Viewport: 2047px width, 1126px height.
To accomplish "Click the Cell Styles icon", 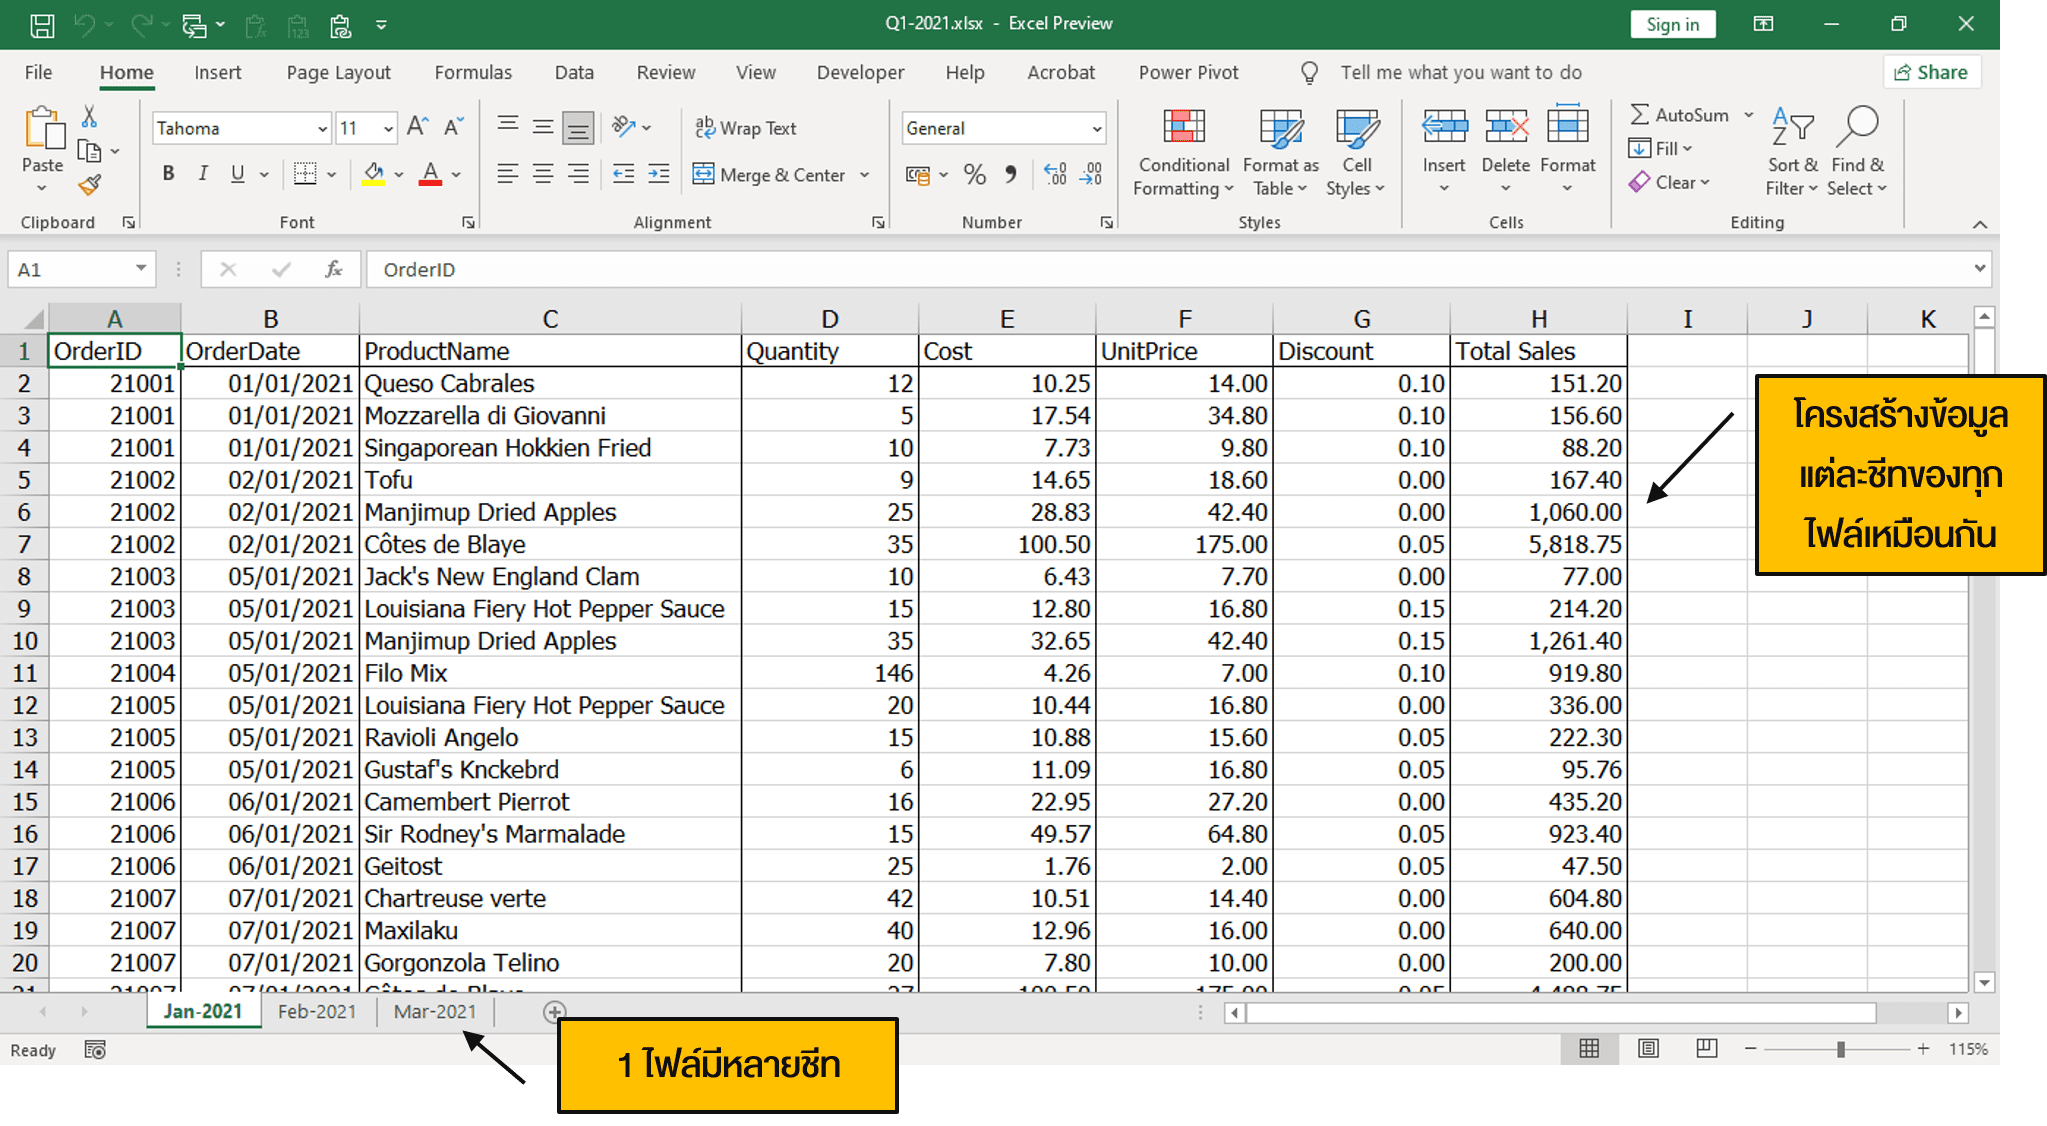I will tap(1356, 150).
